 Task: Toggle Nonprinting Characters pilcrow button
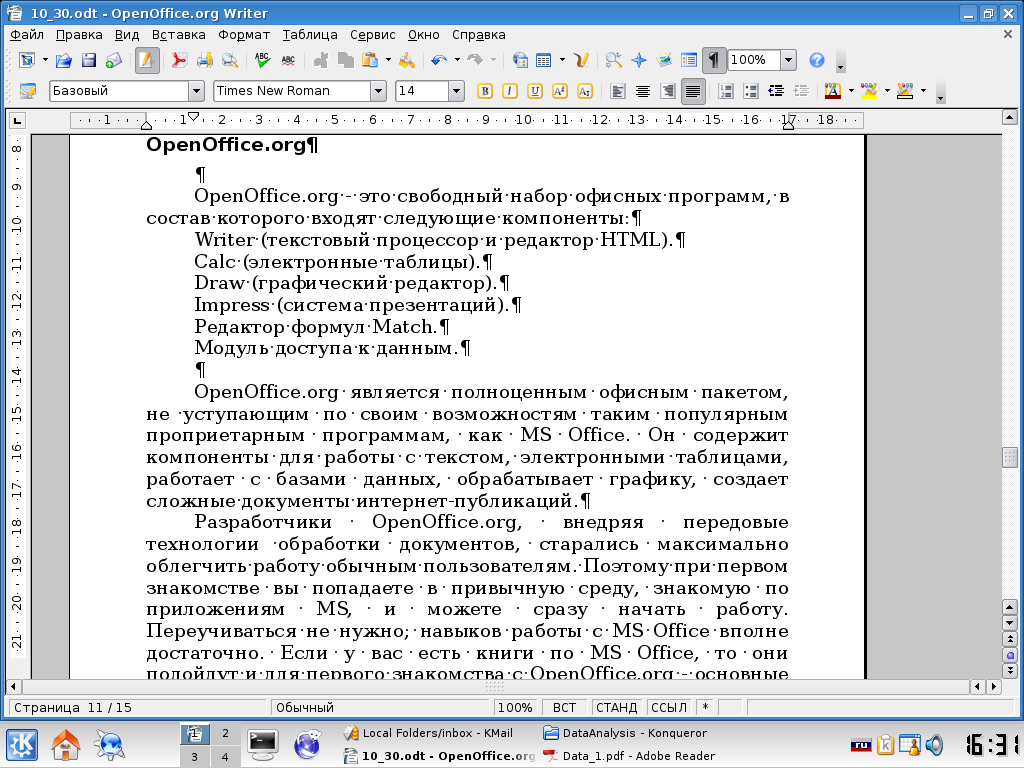[x=714, y=61]
